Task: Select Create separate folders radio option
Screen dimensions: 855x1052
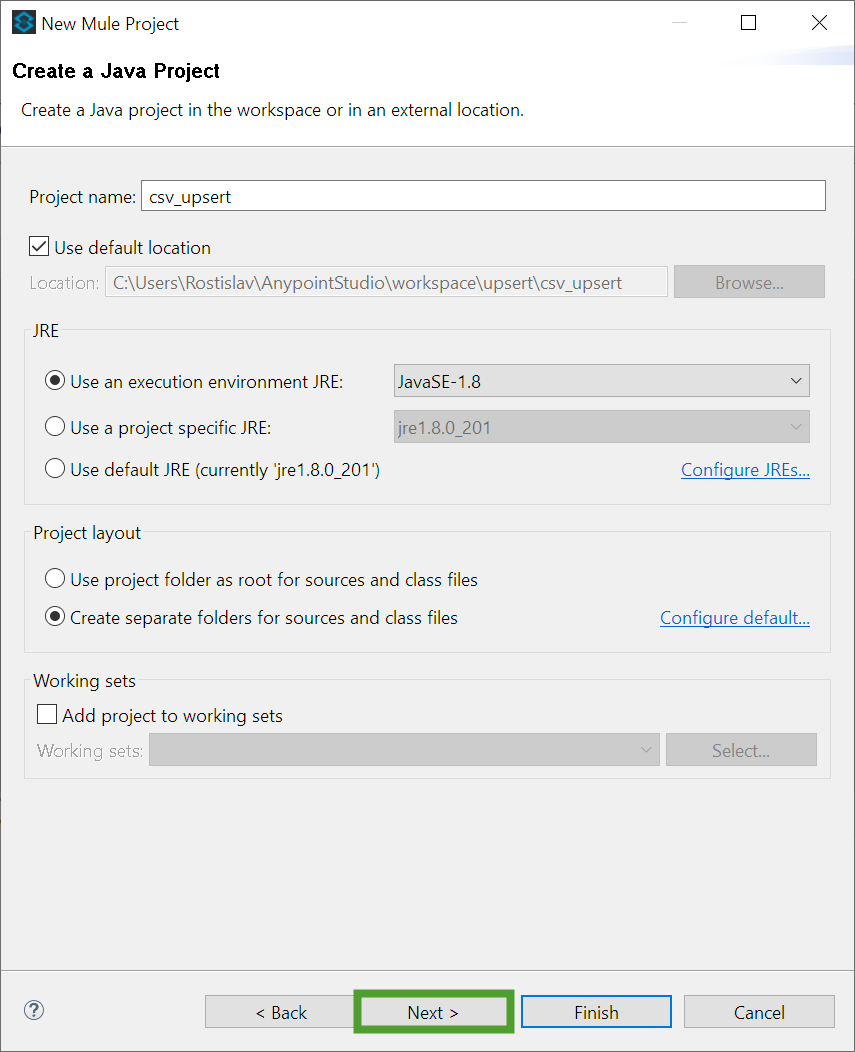Action: [55, 617]
